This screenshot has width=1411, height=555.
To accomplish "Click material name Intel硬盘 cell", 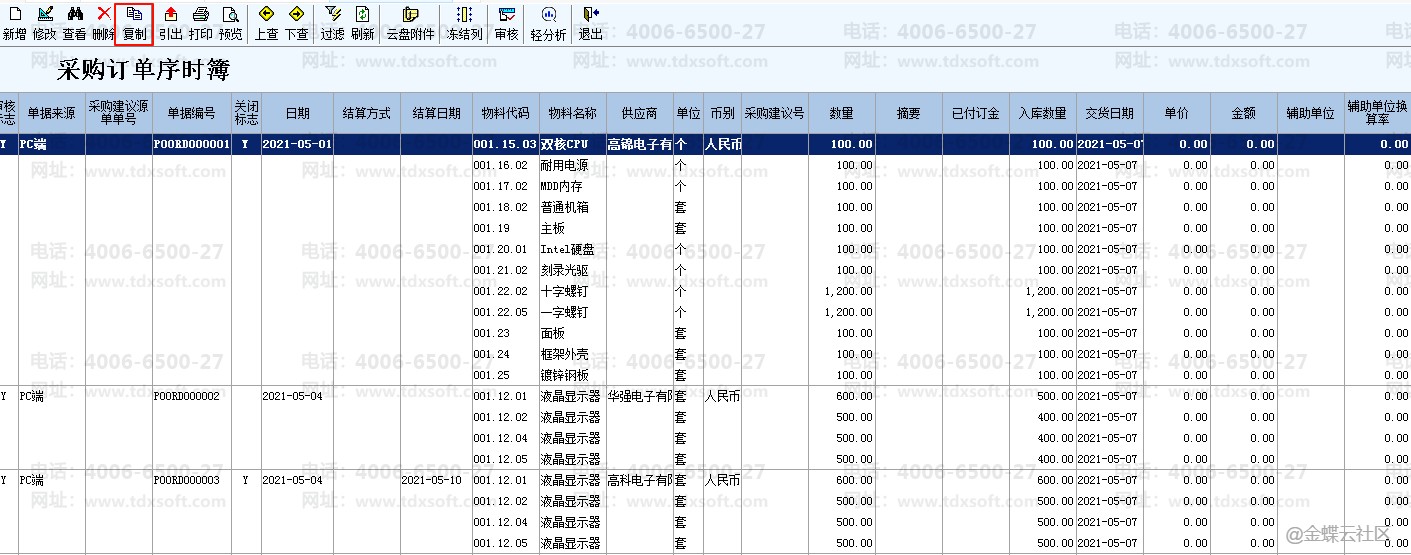I will point(572,249).
